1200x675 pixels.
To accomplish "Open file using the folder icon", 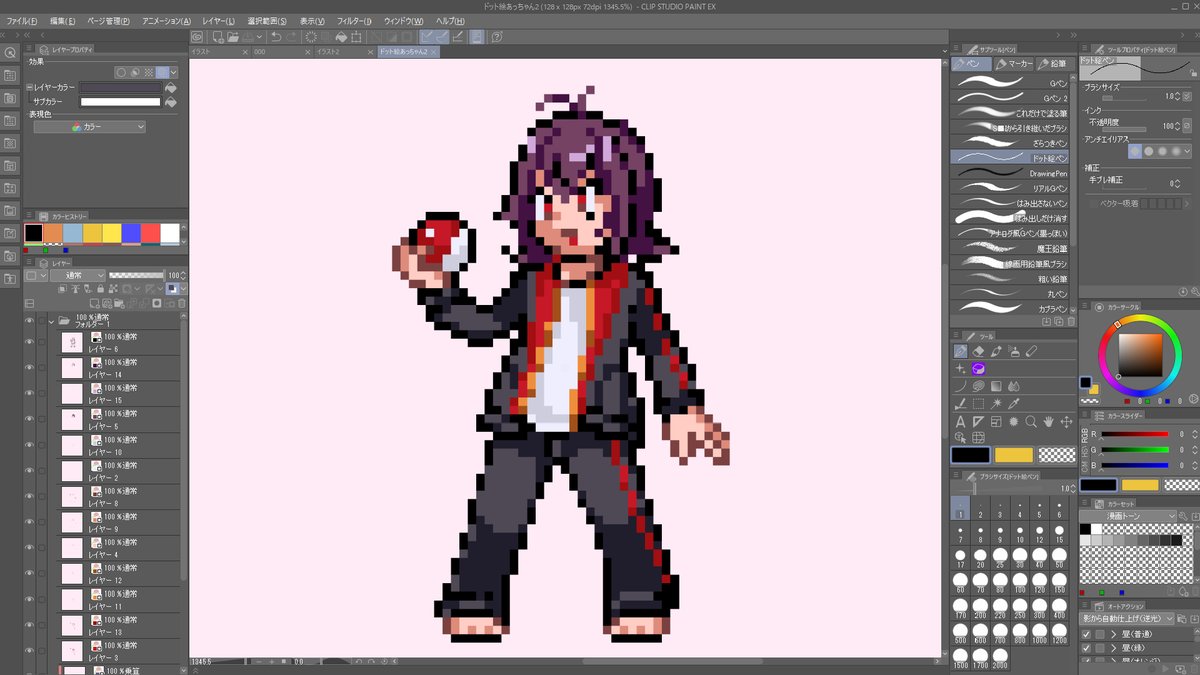I will click(233, 37).
